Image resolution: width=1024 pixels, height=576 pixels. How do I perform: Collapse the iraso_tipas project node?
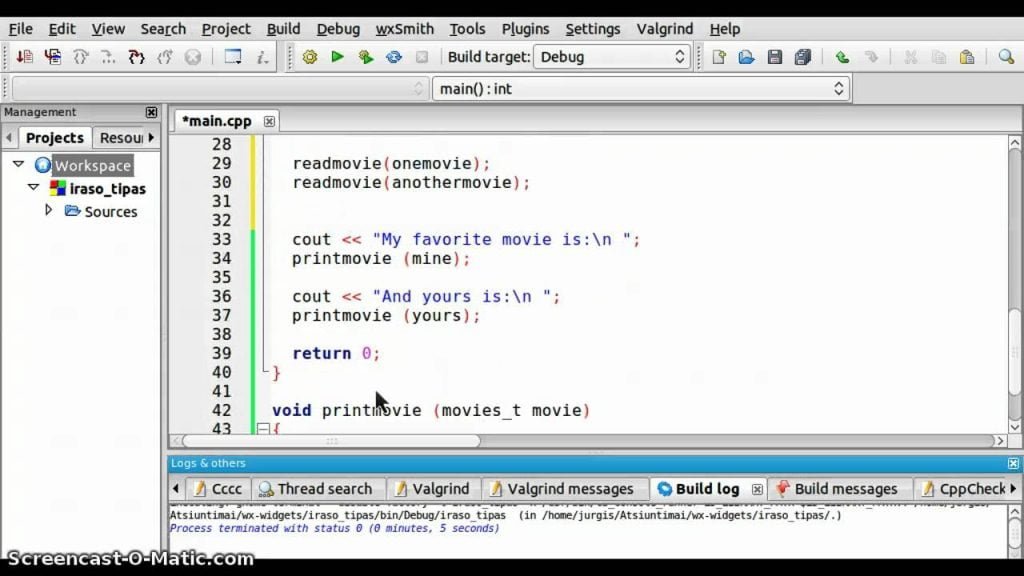click(33, 187)
